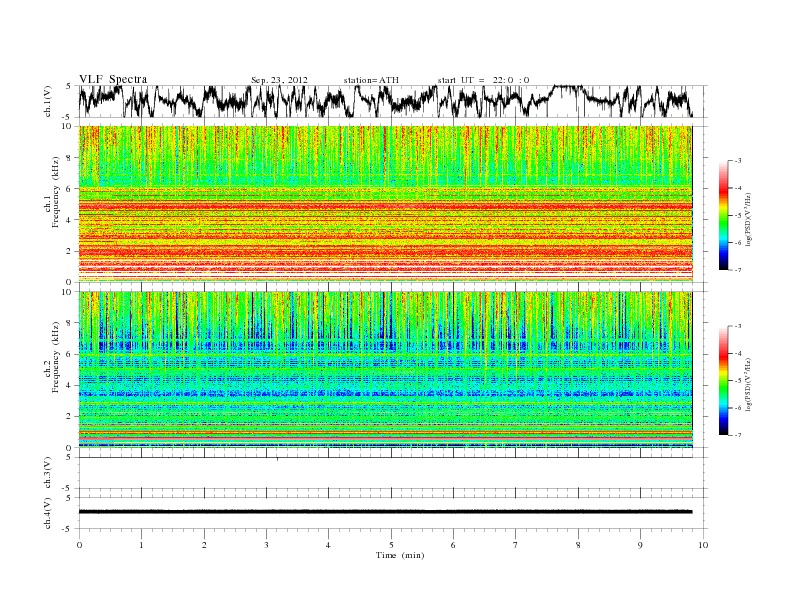The image size is (792, 612).
Task: Click the "Time (min)" axis label
Action: pos(400,555)
